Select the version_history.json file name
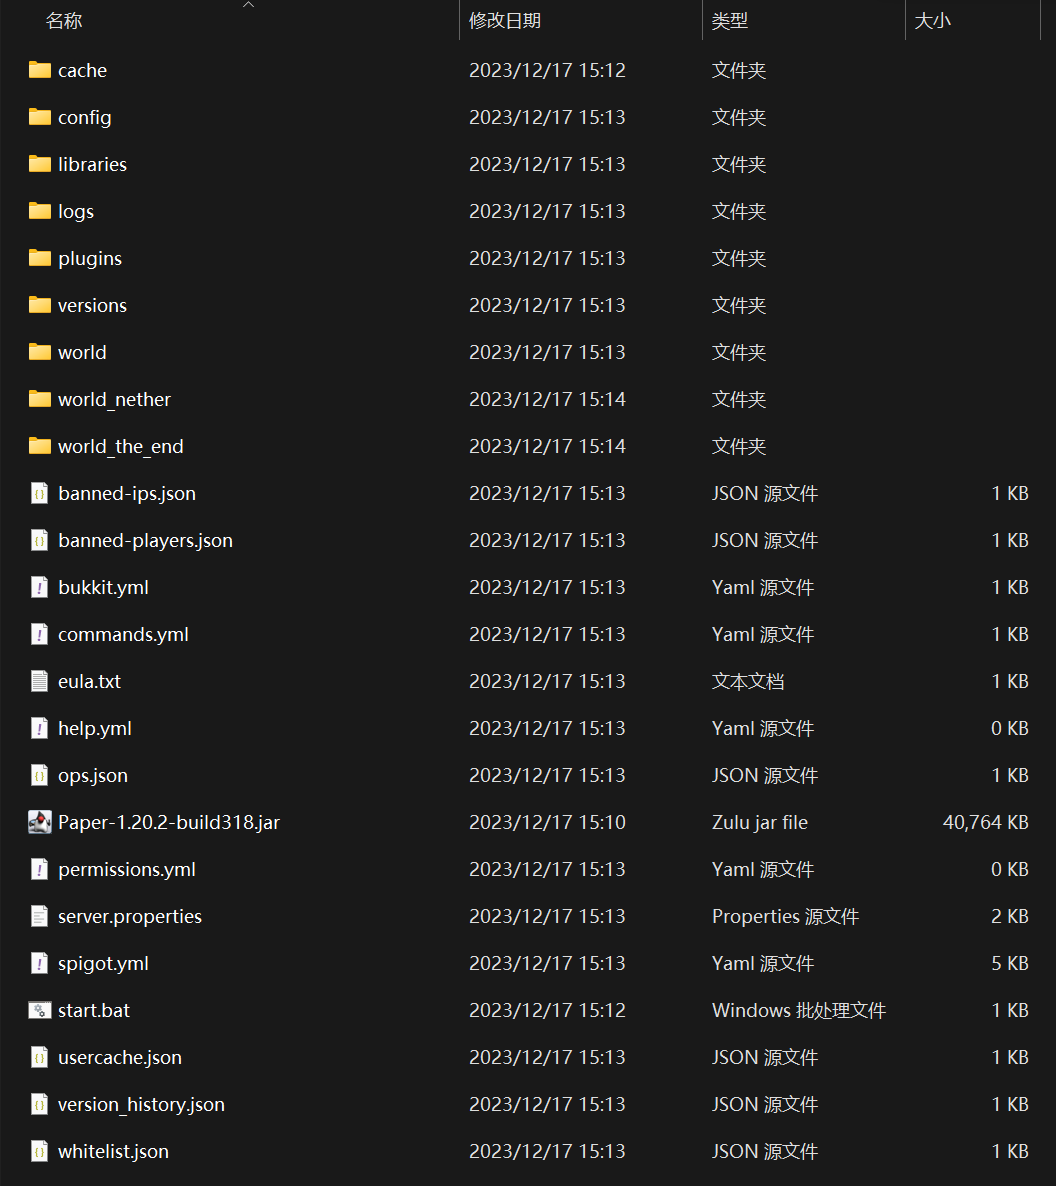Viewport: 1056px width, 1186px height. coord(141,1104)
